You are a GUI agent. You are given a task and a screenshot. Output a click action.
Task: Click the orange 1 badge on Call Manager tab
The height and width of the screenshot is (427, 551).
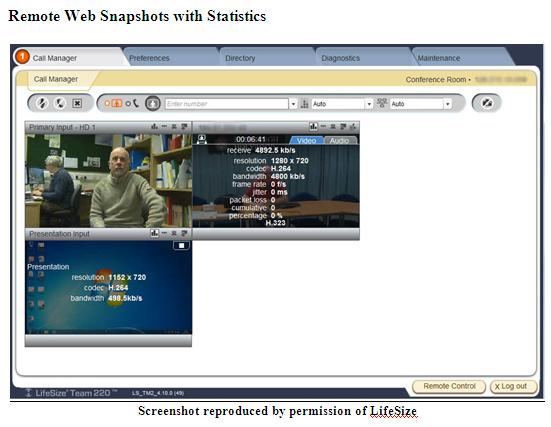coord(22,57)
